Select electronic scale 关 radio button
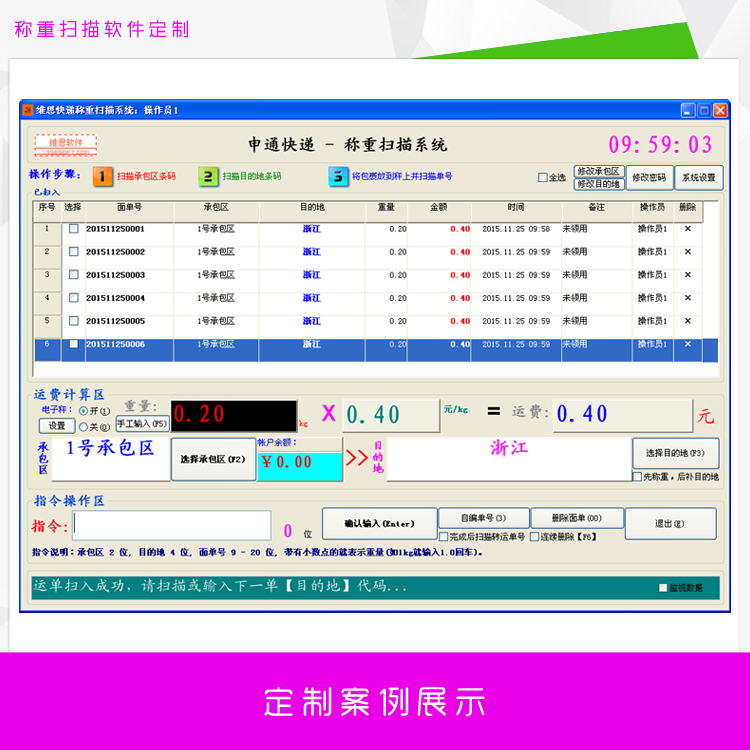The image size is (750, 750). [x=83, y=427]
